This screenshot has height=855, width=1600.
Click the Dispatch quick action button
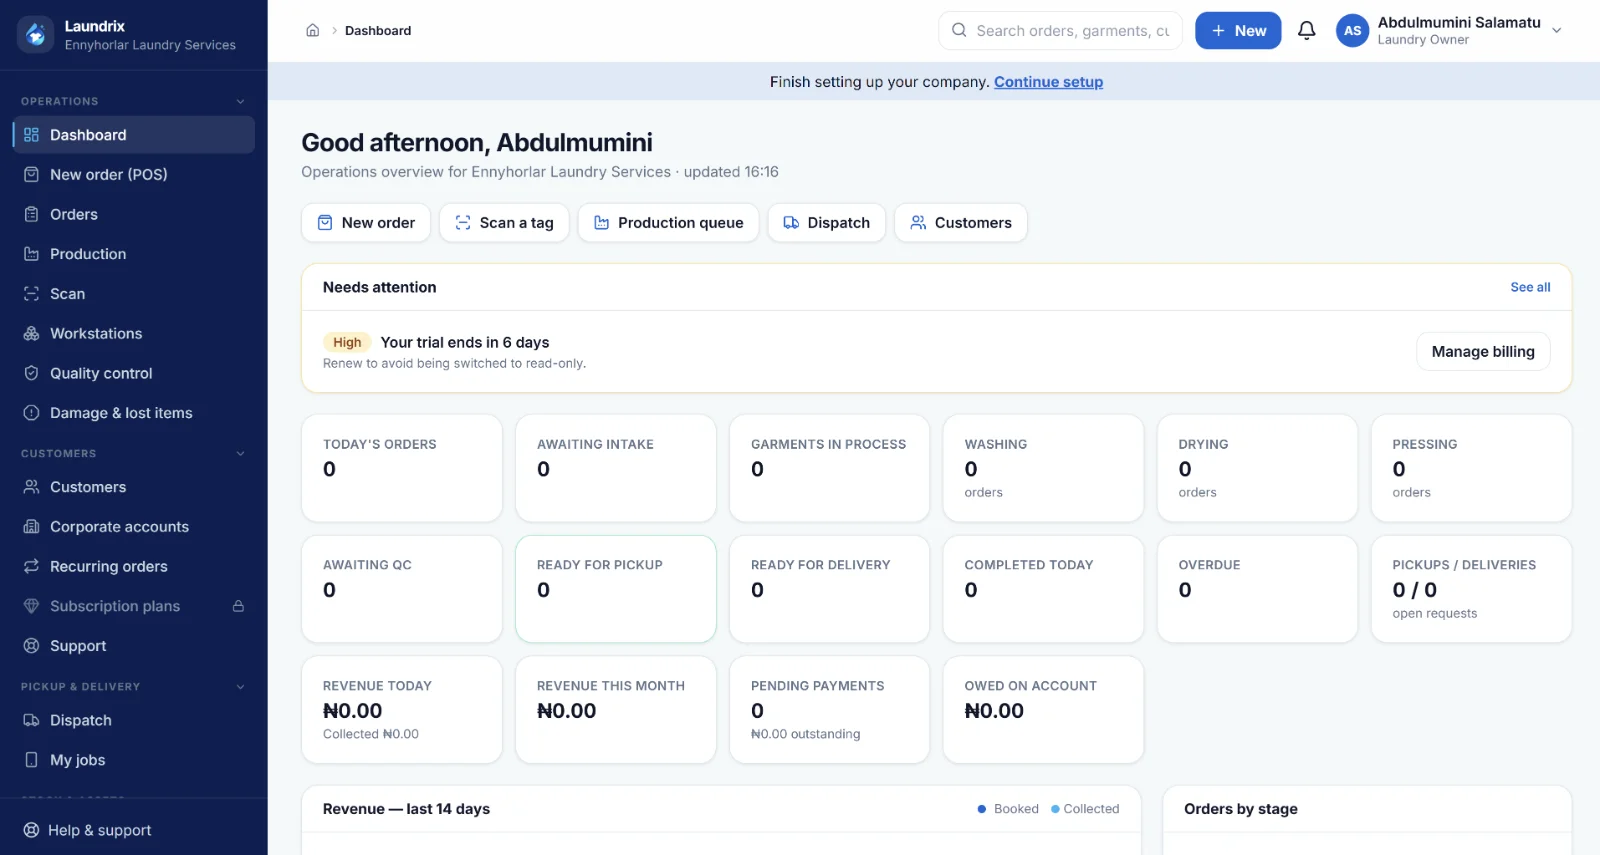coord(826,223)
